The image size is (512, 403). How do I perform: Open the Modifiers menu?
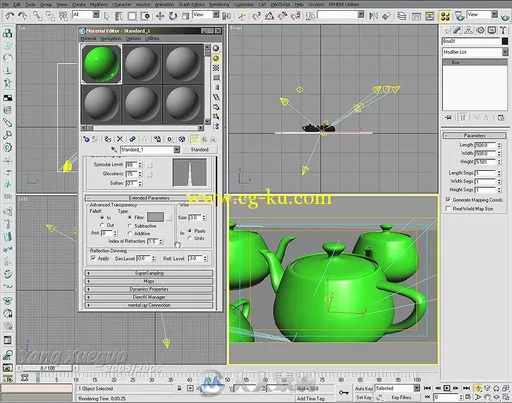tap(99, 4)
